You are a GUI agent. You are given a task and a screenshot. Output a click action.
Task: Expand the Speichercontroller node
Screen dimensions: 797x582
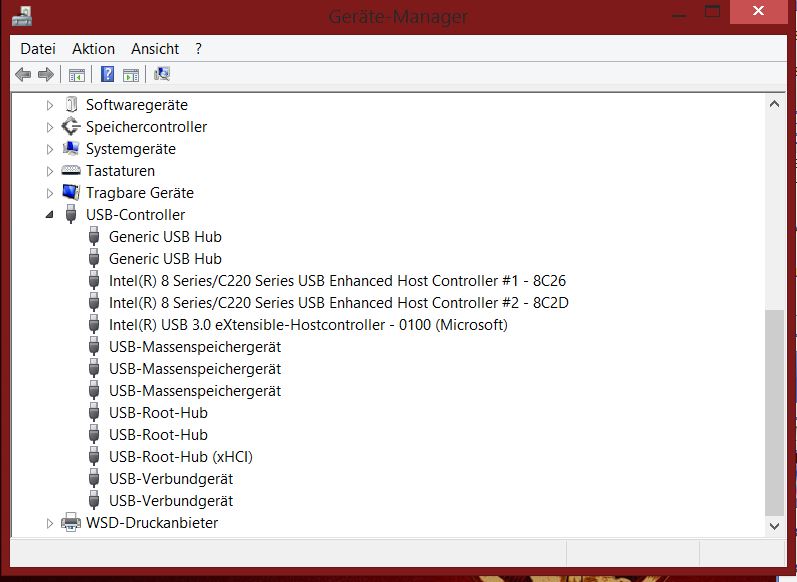click(x=49, y=127)
